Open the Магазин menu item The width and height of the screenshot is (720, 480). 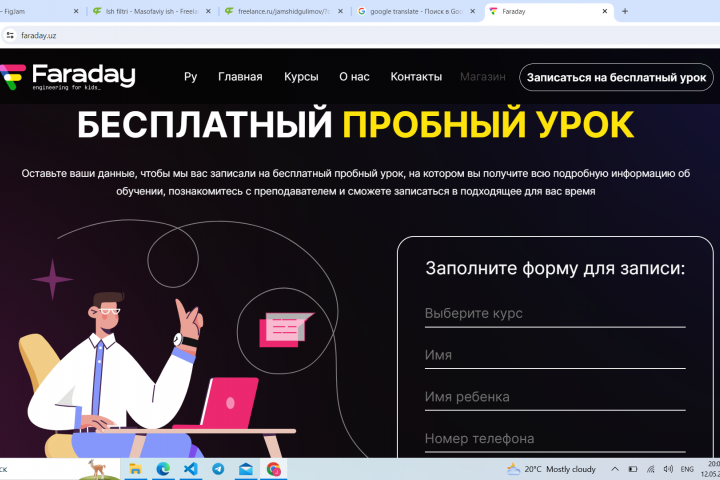click(483, 77)
